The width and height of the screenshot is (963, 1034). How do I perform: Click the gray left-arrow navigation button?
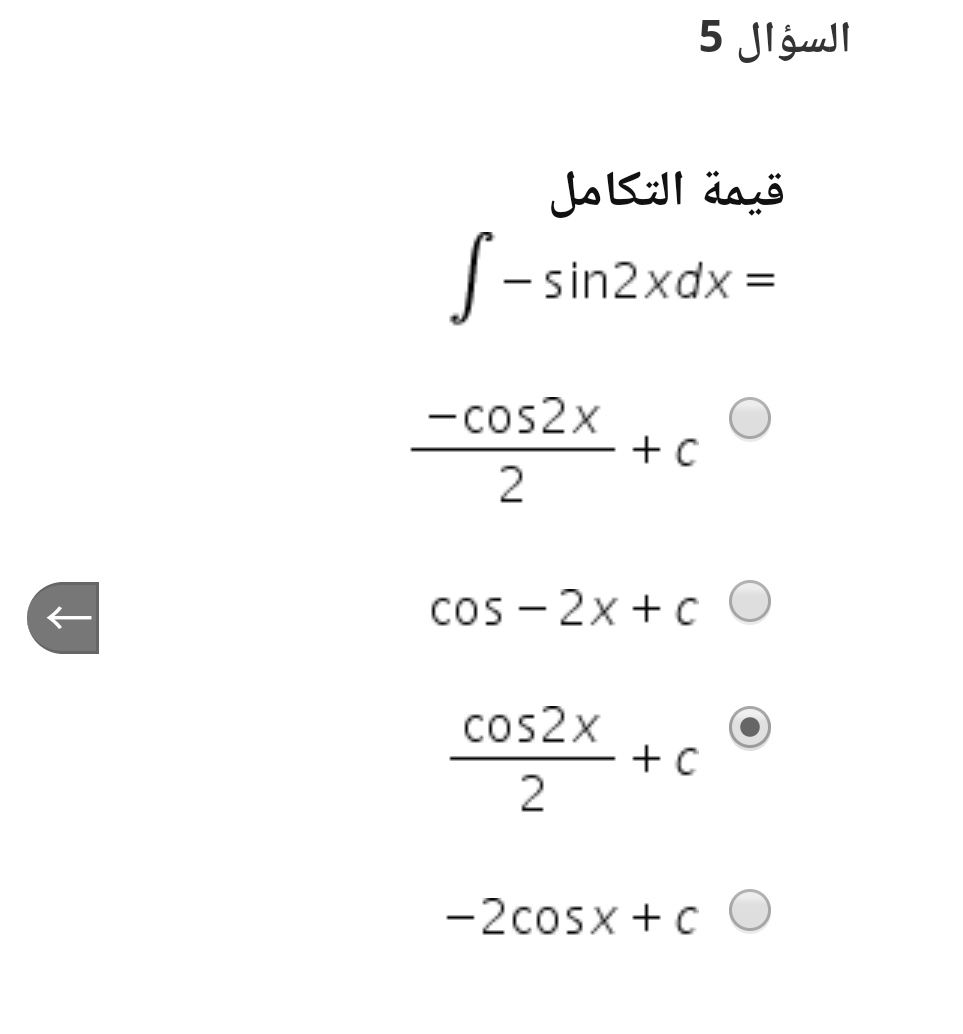point(63,618)
